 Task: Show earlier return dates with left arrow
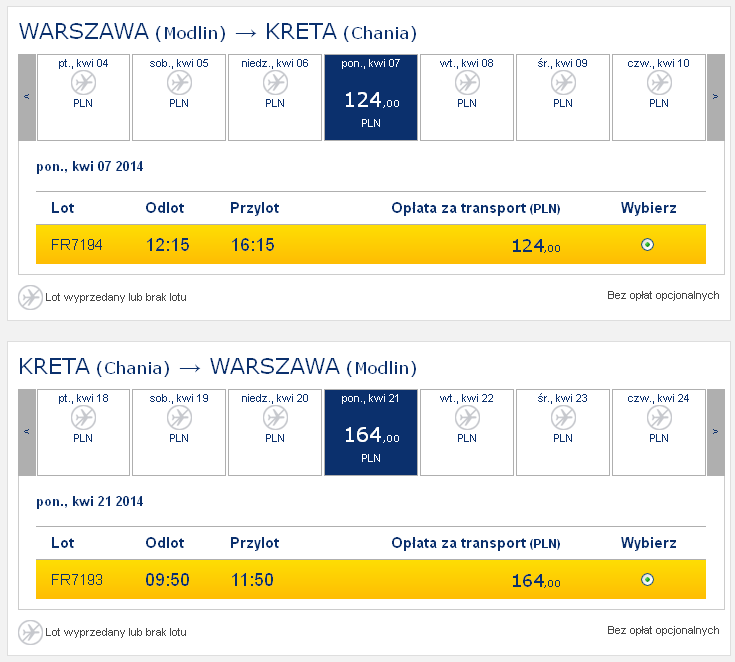click(x=27, y=432)
